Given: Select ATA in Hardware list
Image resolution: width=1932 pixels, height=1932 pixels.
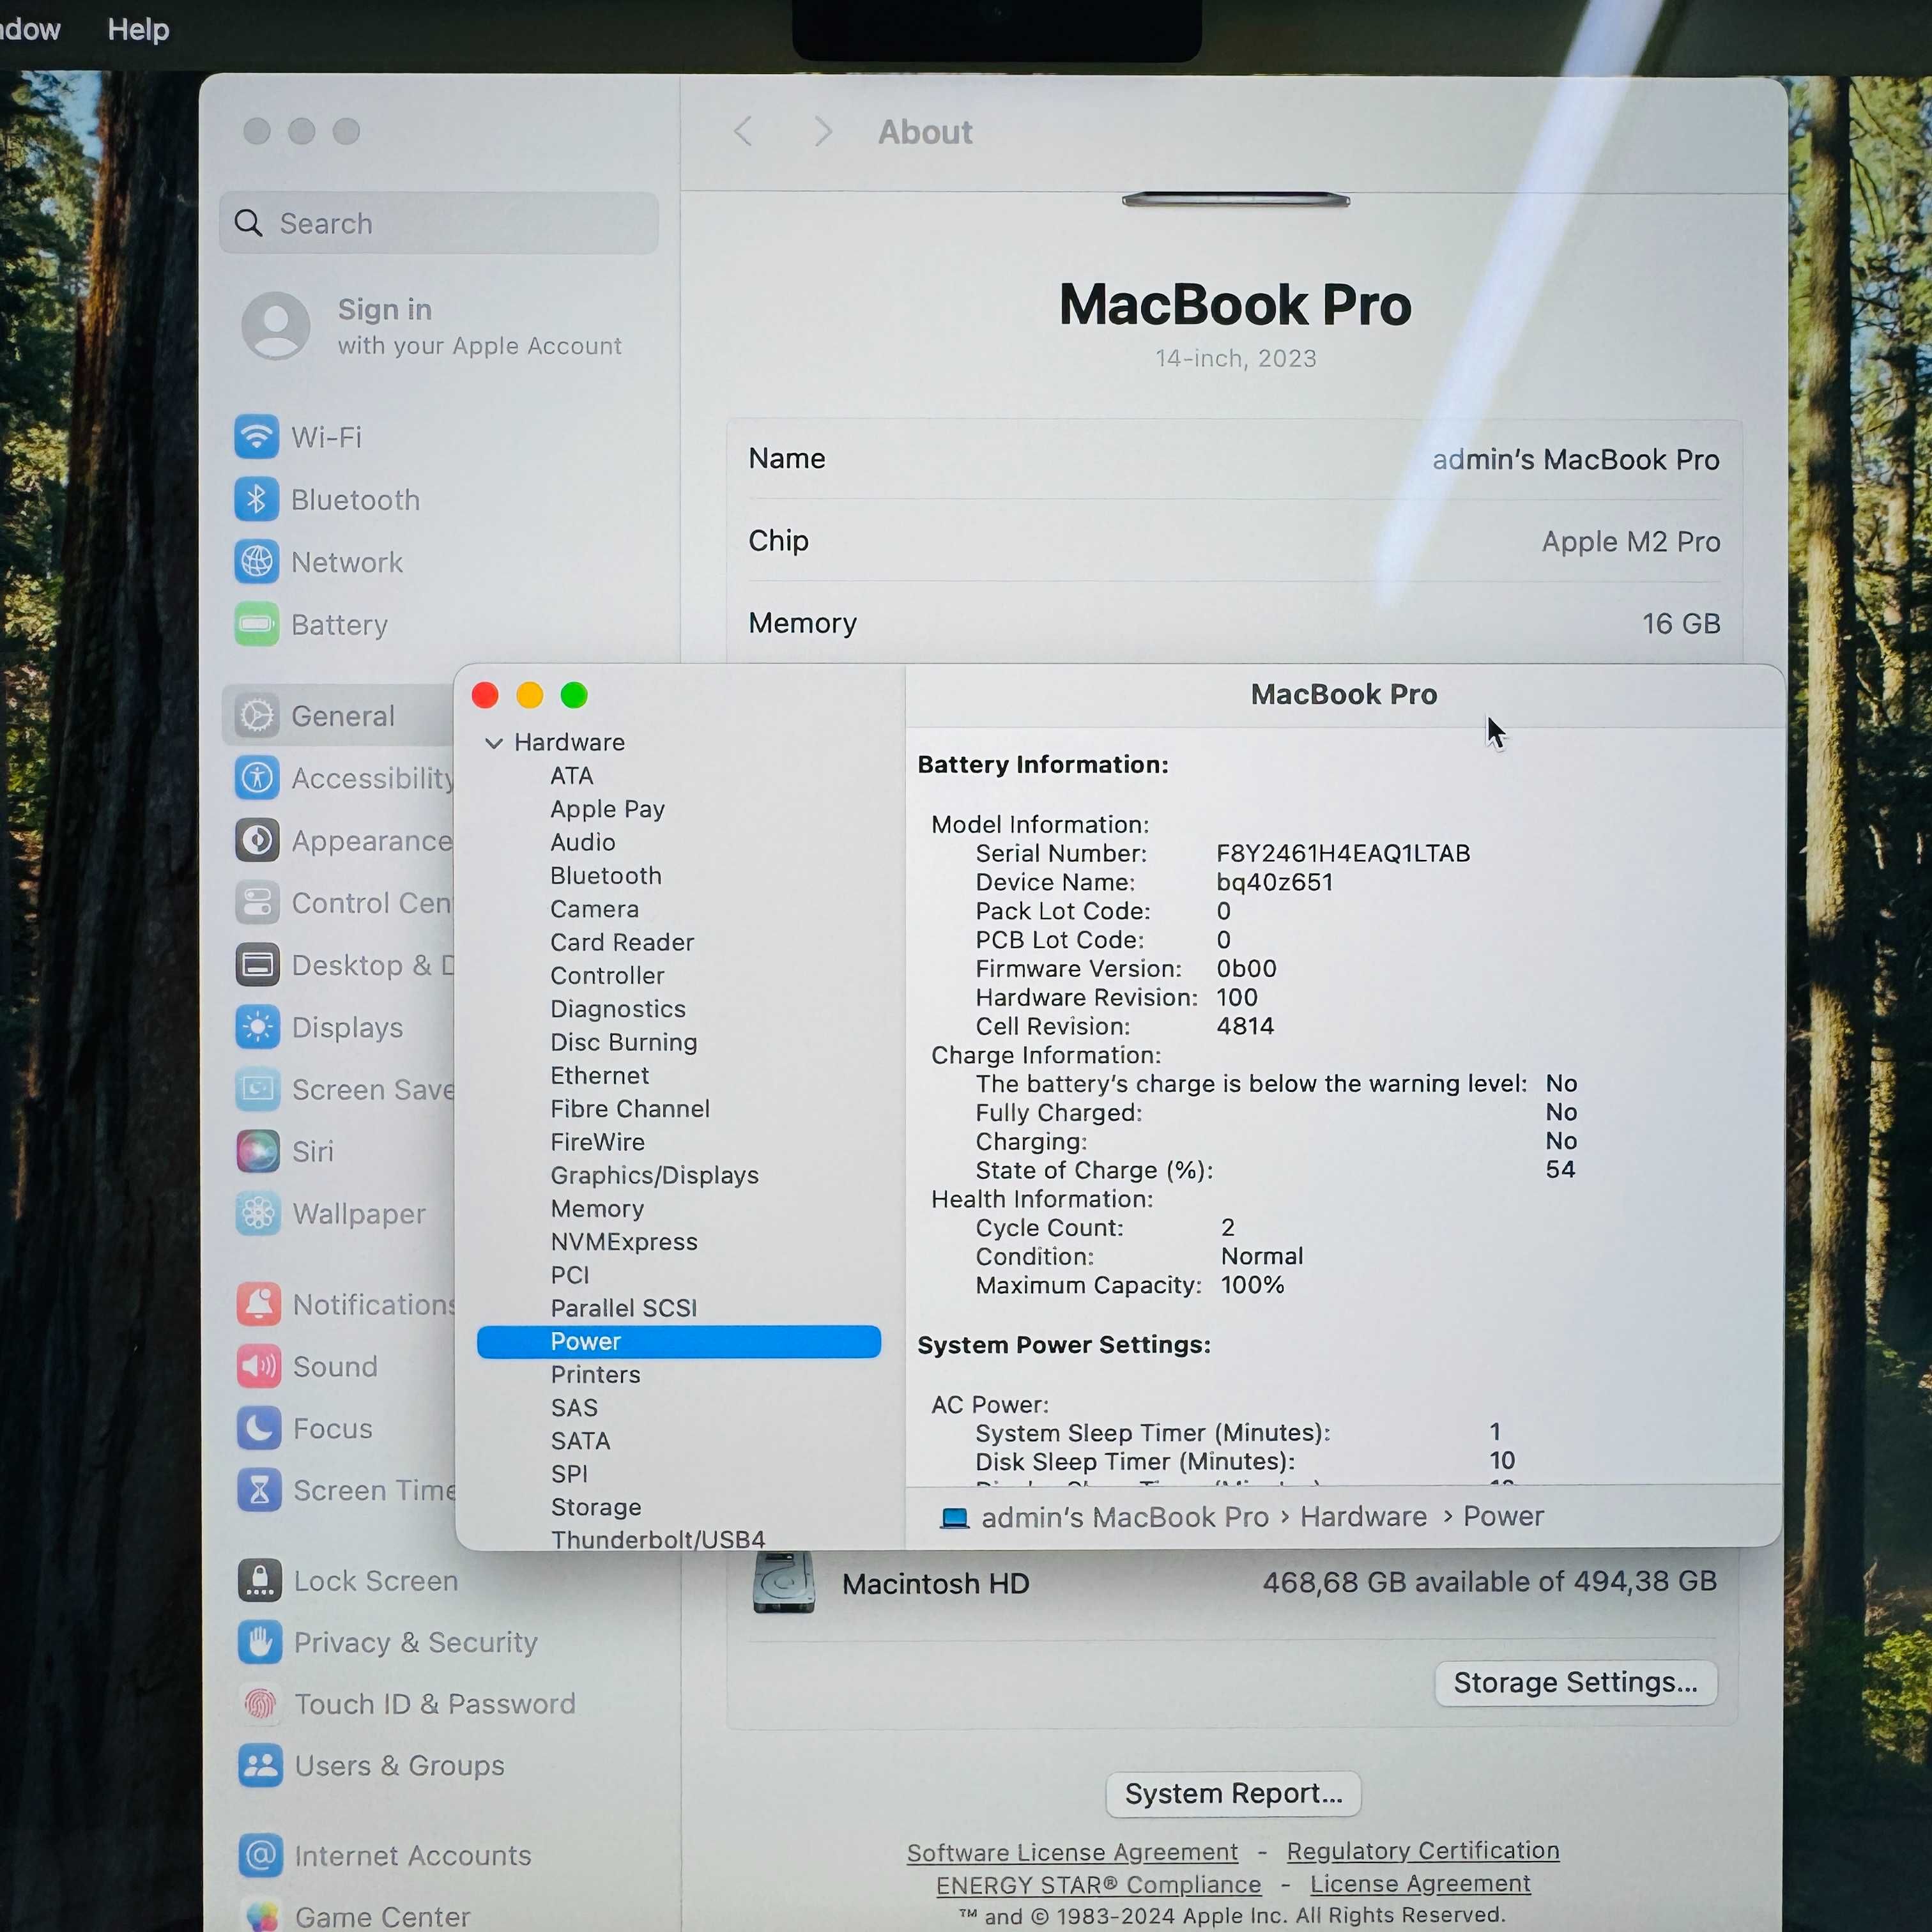Looking at the screenshot, I should coord(572,776).
